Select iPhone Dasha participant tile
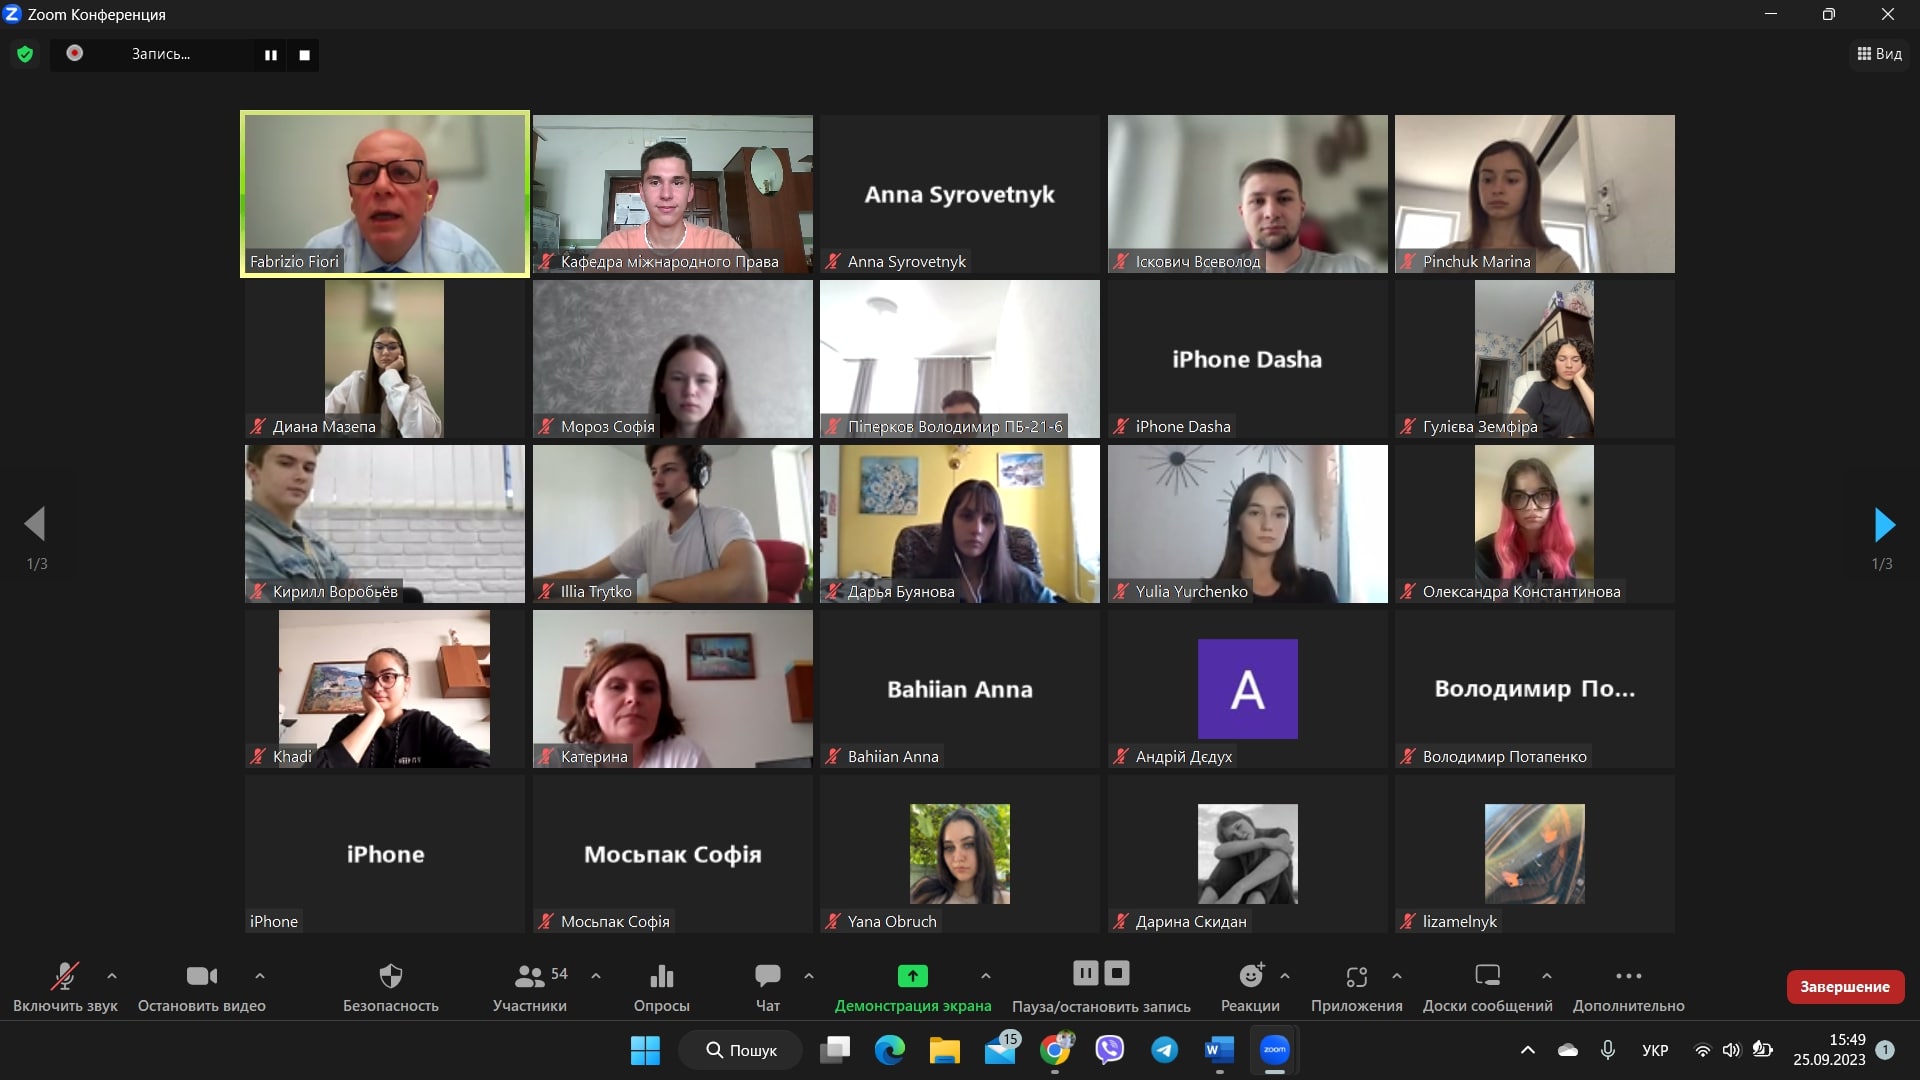The height and width of the screenshot is (1080, 1920). point(1248,359)
